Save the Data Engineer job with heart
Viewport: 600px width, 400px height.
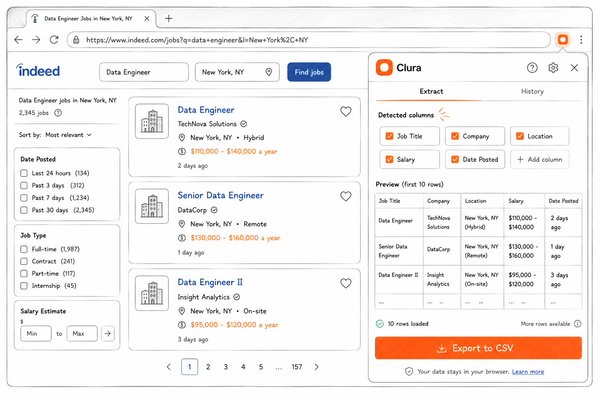point(346,111)
